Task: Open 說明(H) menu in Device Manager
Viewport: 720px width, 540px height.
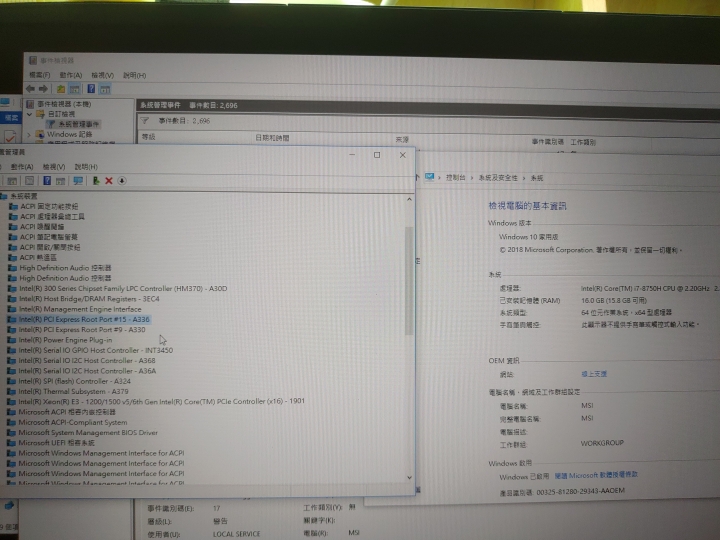Action: (x=86, y=167)
